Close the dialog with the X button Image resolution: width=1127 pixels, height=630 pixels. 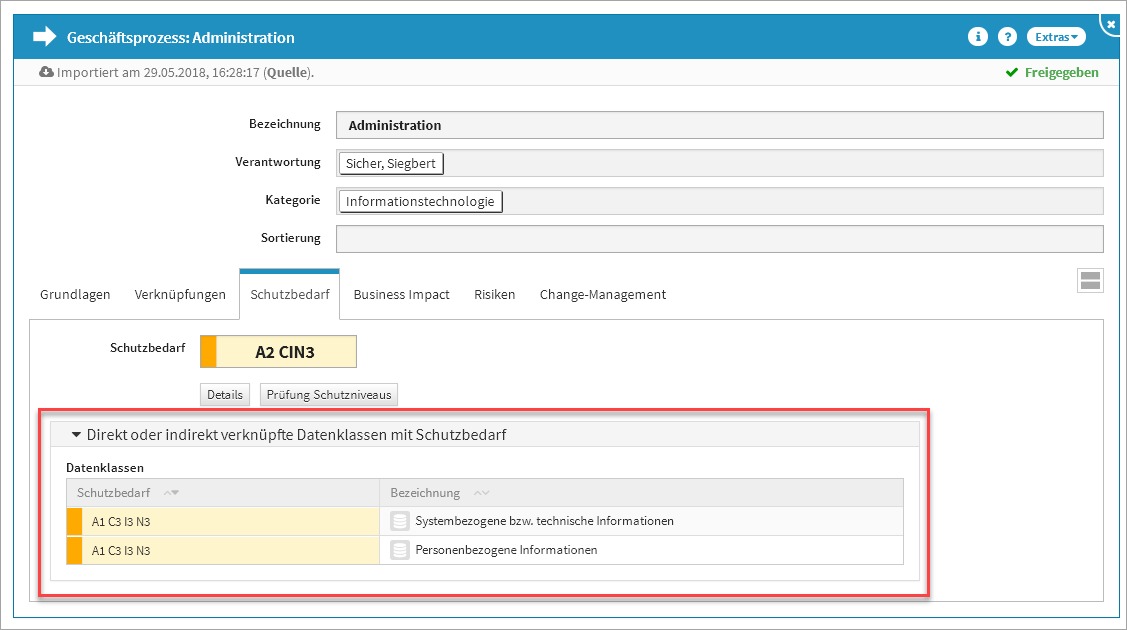1111,23
